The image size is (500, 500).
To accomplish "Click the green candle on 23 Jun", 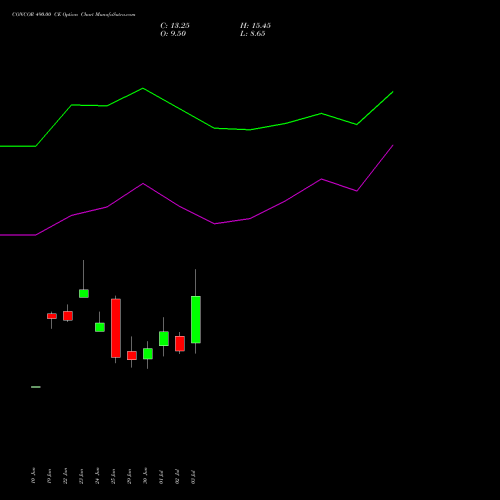I will click(84, 294).
